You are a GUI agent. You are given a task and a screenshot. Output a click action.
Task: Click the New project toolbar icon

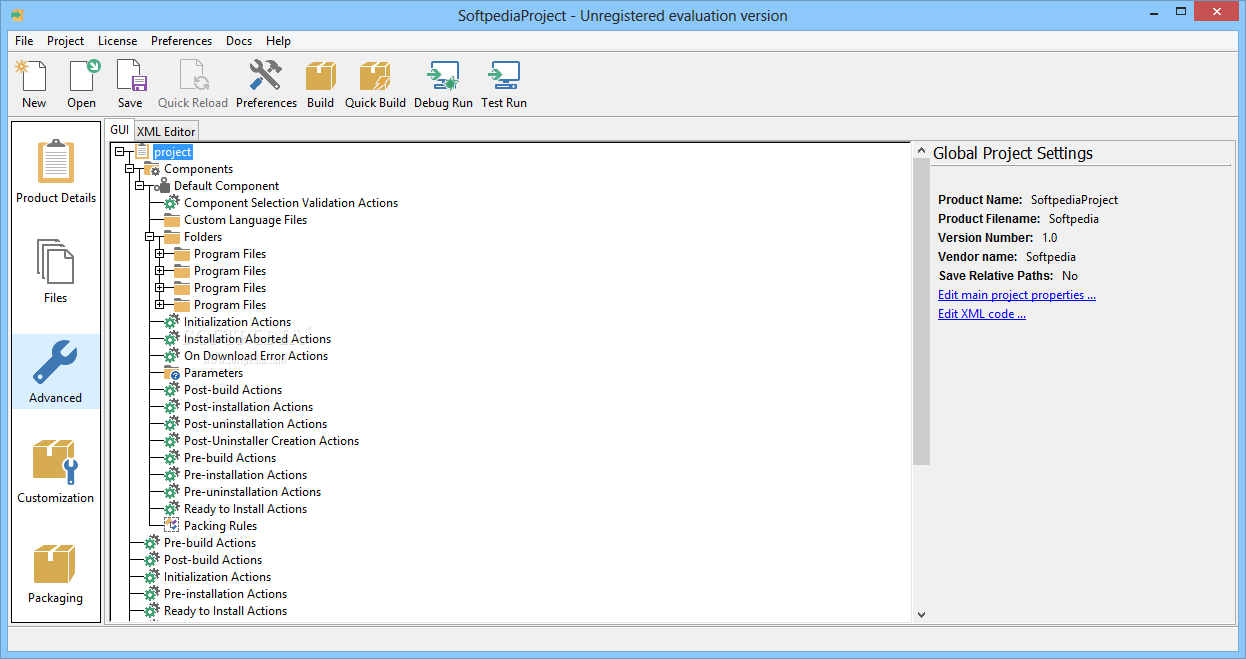33,77
